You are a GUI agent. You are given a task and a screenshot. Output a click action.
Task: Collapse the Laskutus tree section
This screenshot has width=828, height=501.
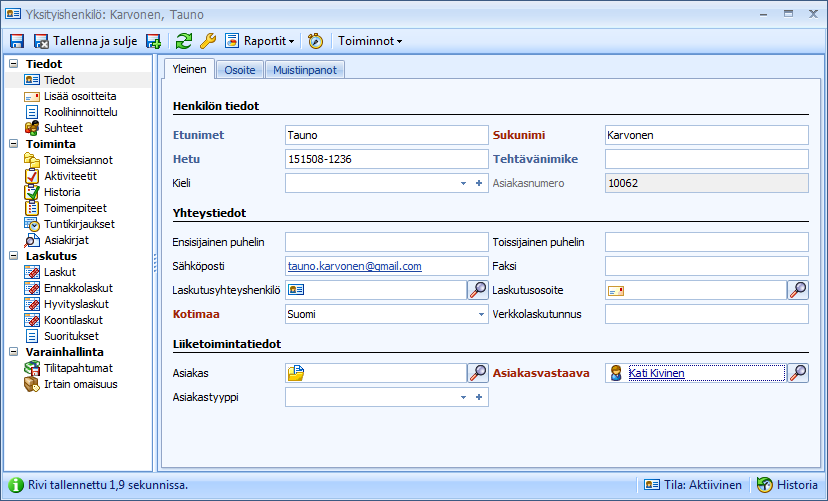click(x=14, y=256)
